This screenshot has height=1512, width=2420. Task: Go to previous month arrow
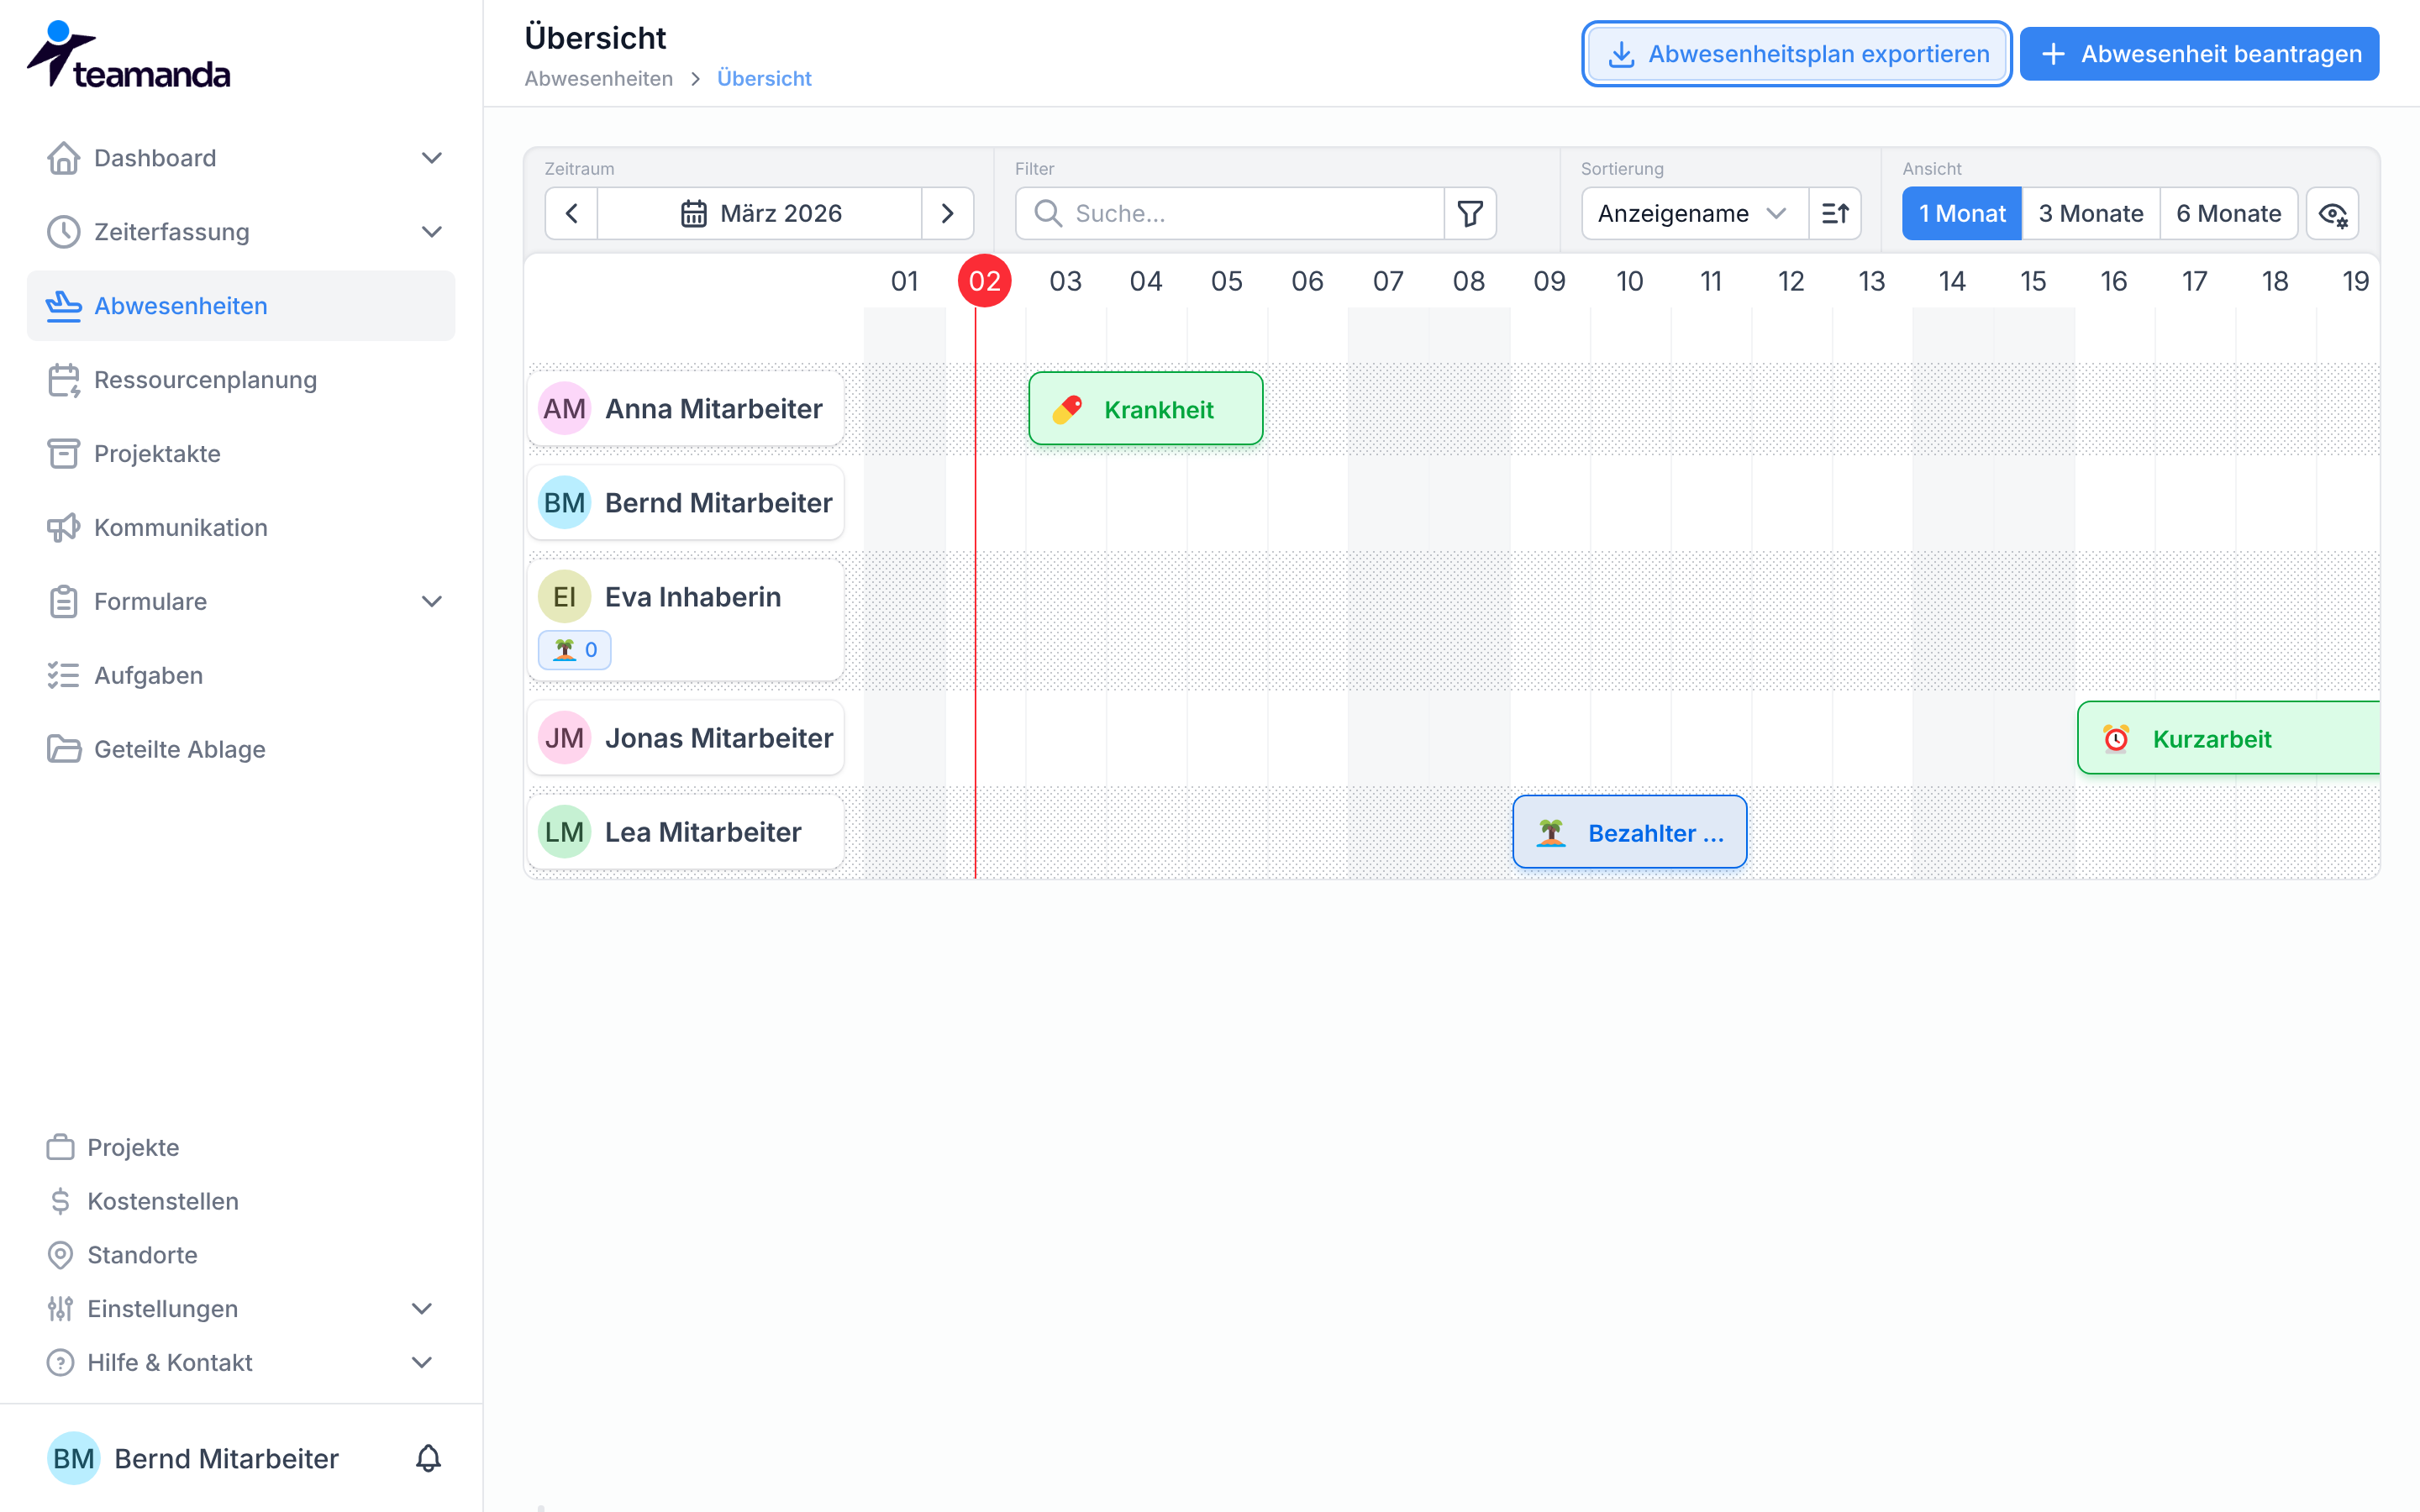point(572,214)
